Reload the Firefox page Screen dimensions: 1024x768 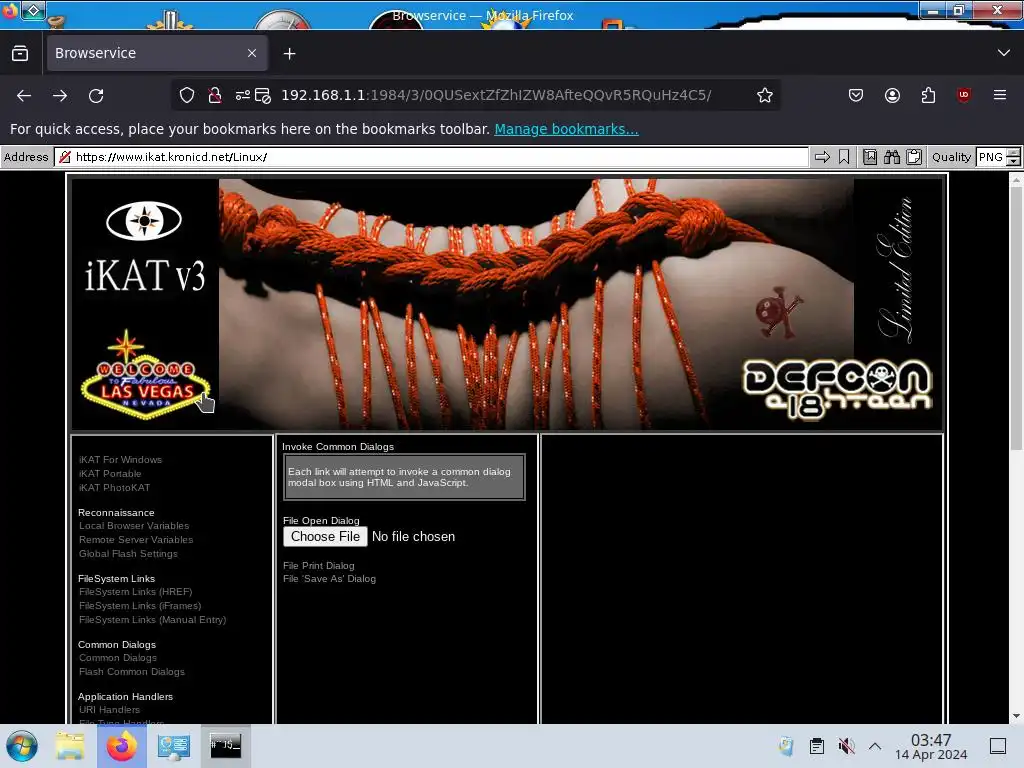(96, 95)
